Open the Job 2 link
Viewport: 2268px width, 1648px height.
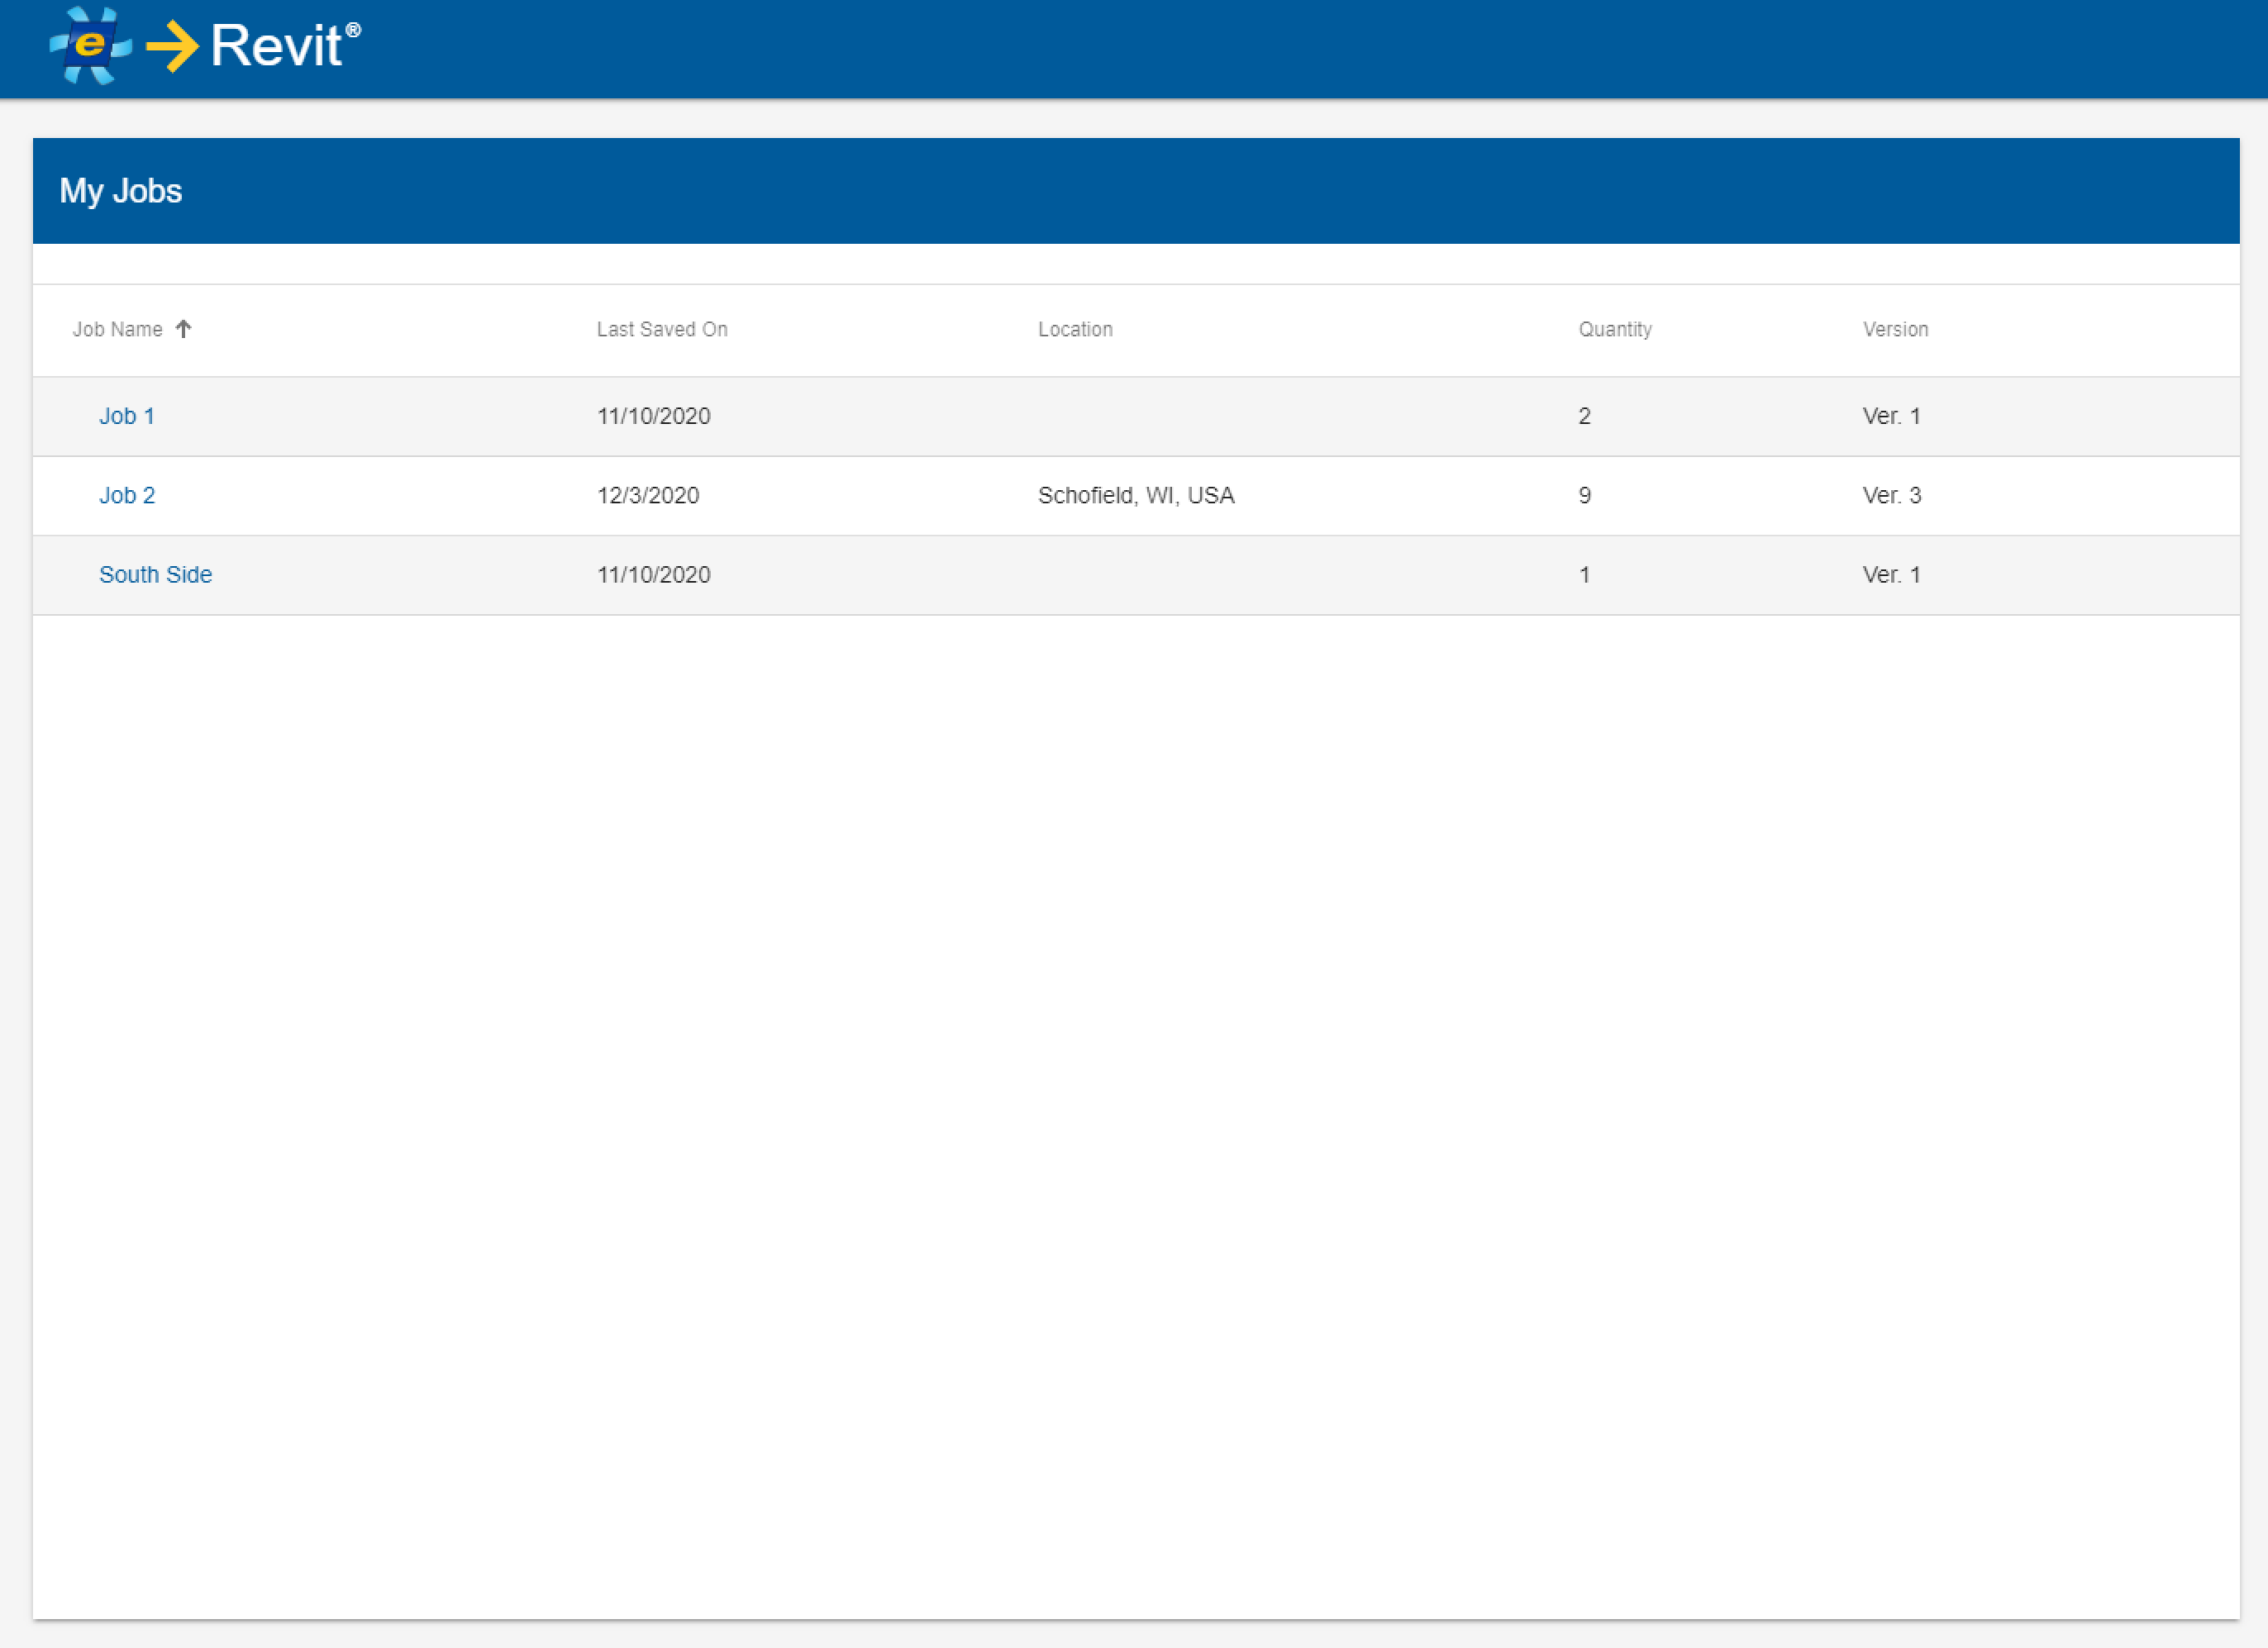tap(127, 495)
